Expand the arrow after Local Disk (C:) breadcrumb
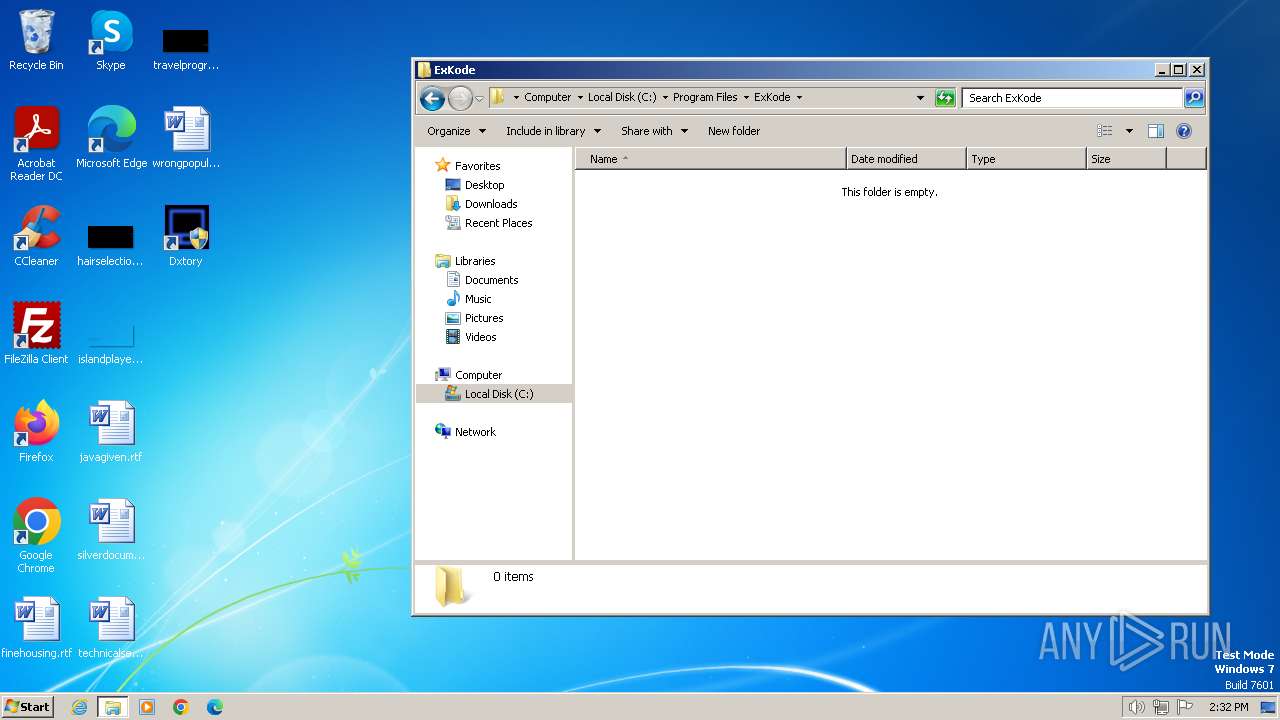The width and height of the screenshot is (1280, 720). pos(665,98)
